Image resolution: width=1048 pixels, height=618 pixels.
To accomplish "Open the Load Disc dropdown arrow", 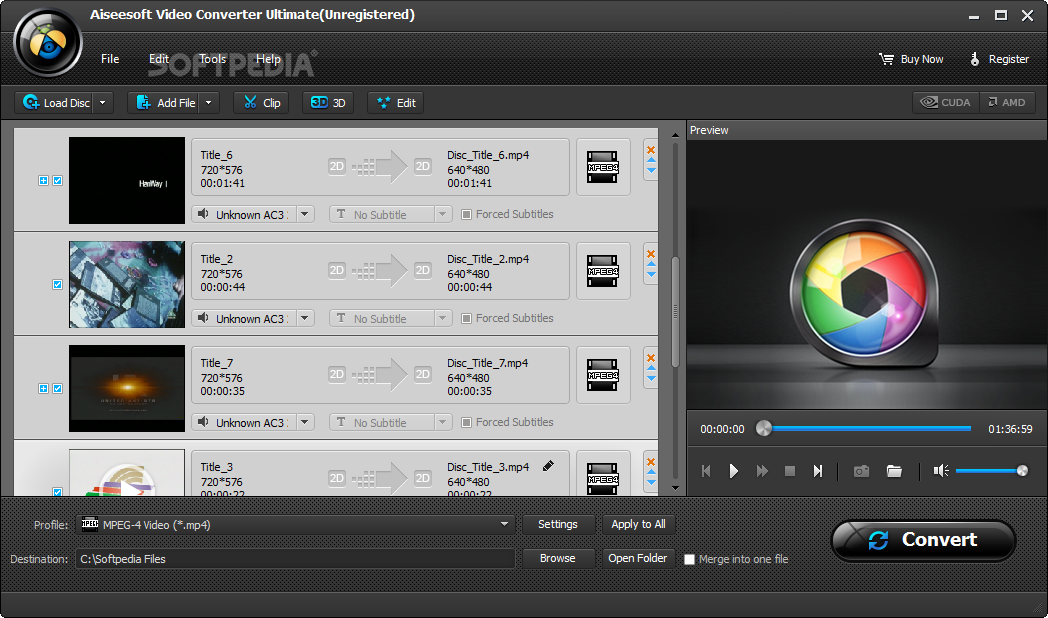I will coord(102,103).
